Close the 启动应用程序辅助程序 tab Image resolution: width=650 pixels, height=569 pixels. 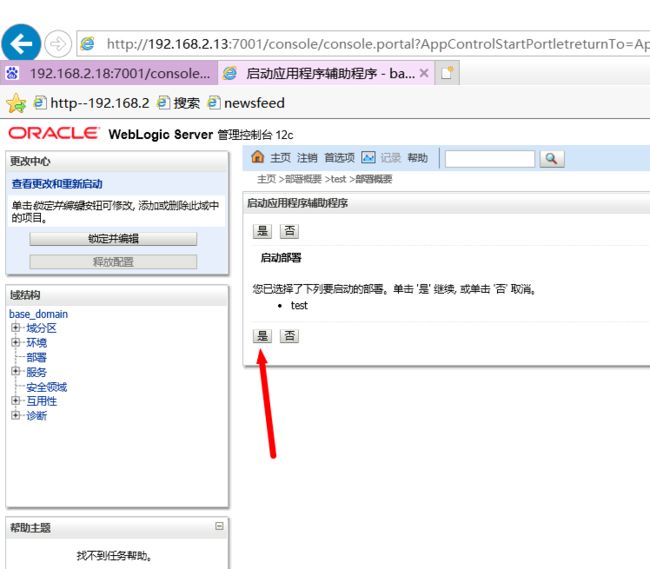pos(424,73)
